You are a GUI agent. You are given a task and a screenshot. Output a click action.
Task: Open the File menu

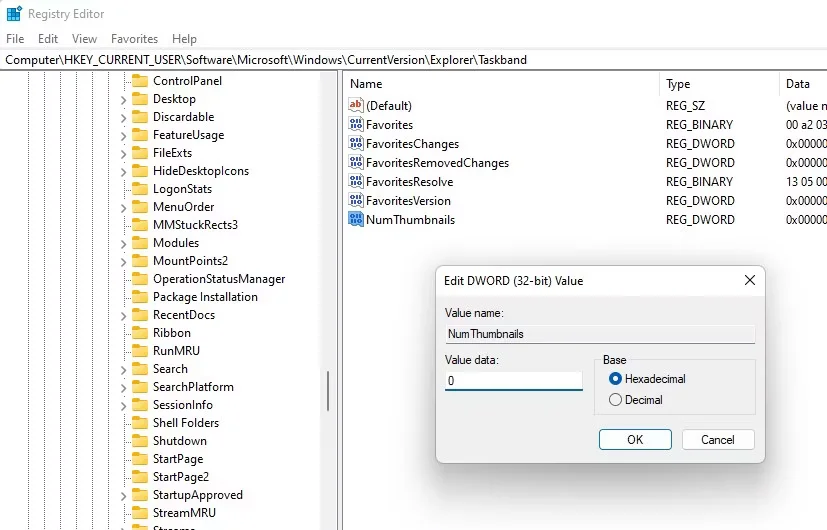(15, 38)
